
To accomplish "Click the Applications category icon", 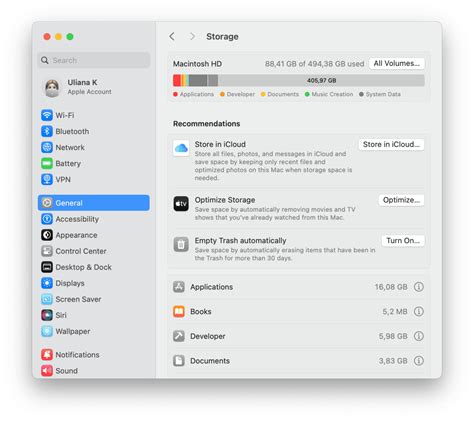I will (x=179, y=287).
